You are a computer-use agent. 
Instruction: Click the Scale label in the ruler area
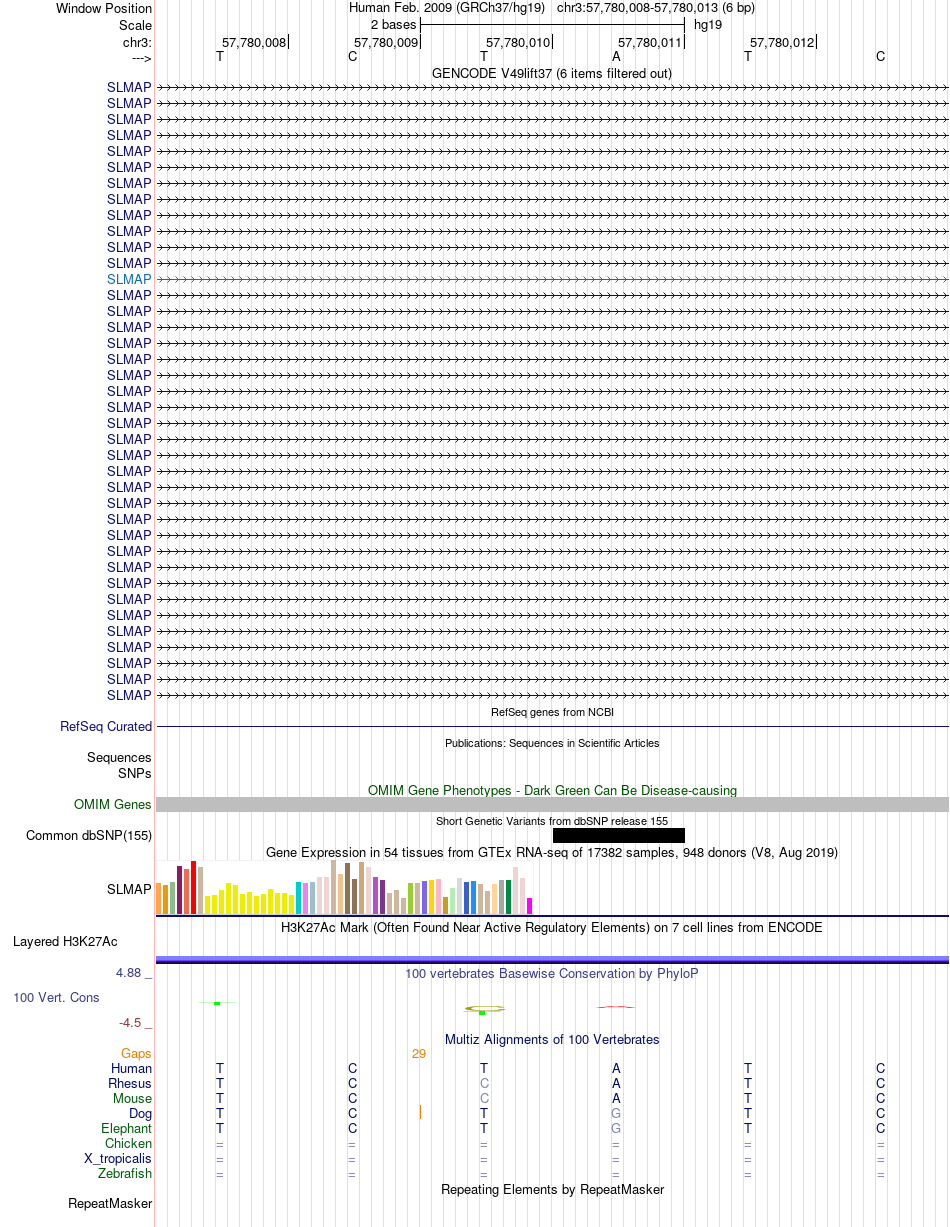click(135, 25)
